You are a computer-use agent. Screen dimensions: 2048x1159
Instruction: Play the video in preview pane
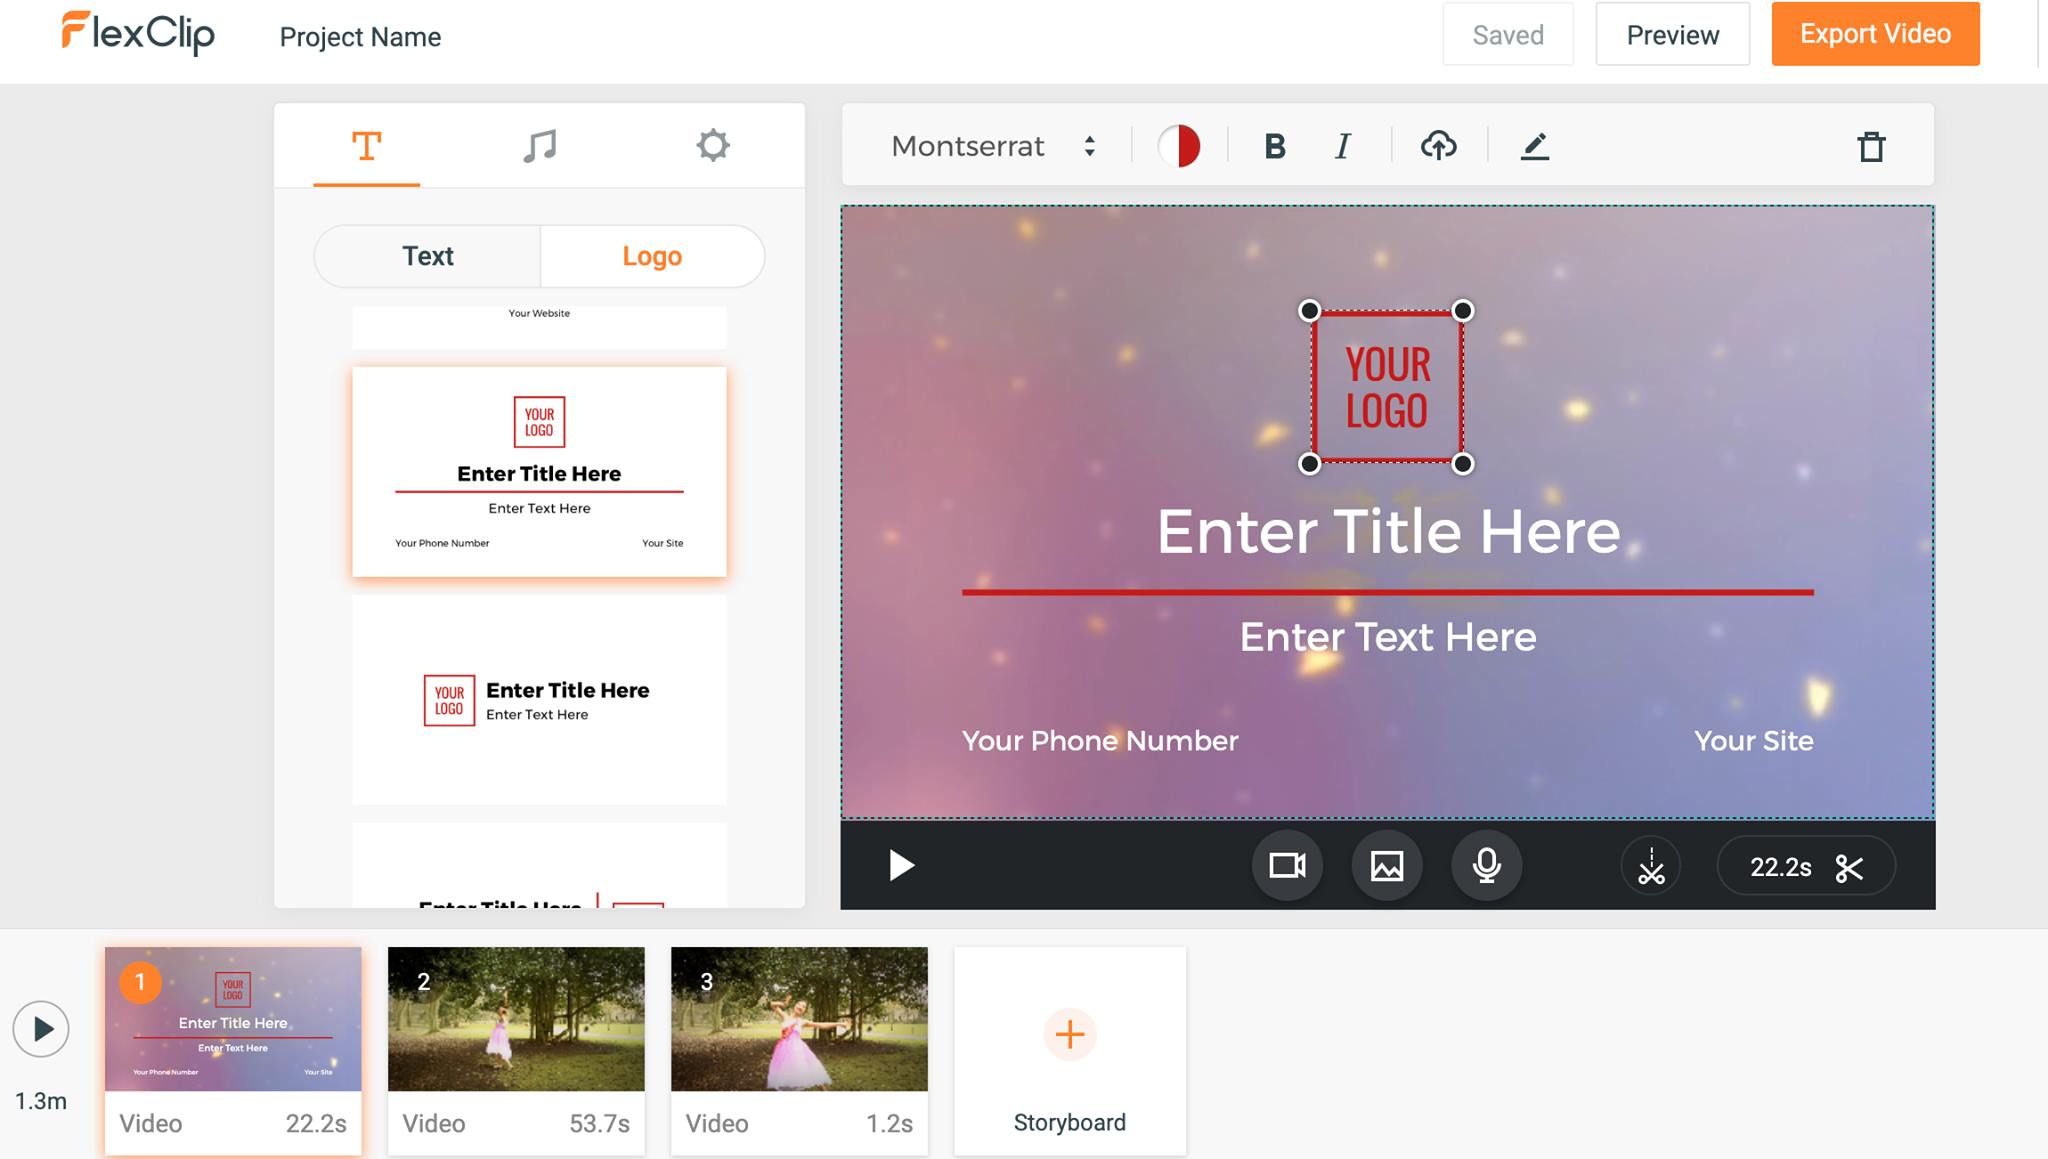coord(901,865)
